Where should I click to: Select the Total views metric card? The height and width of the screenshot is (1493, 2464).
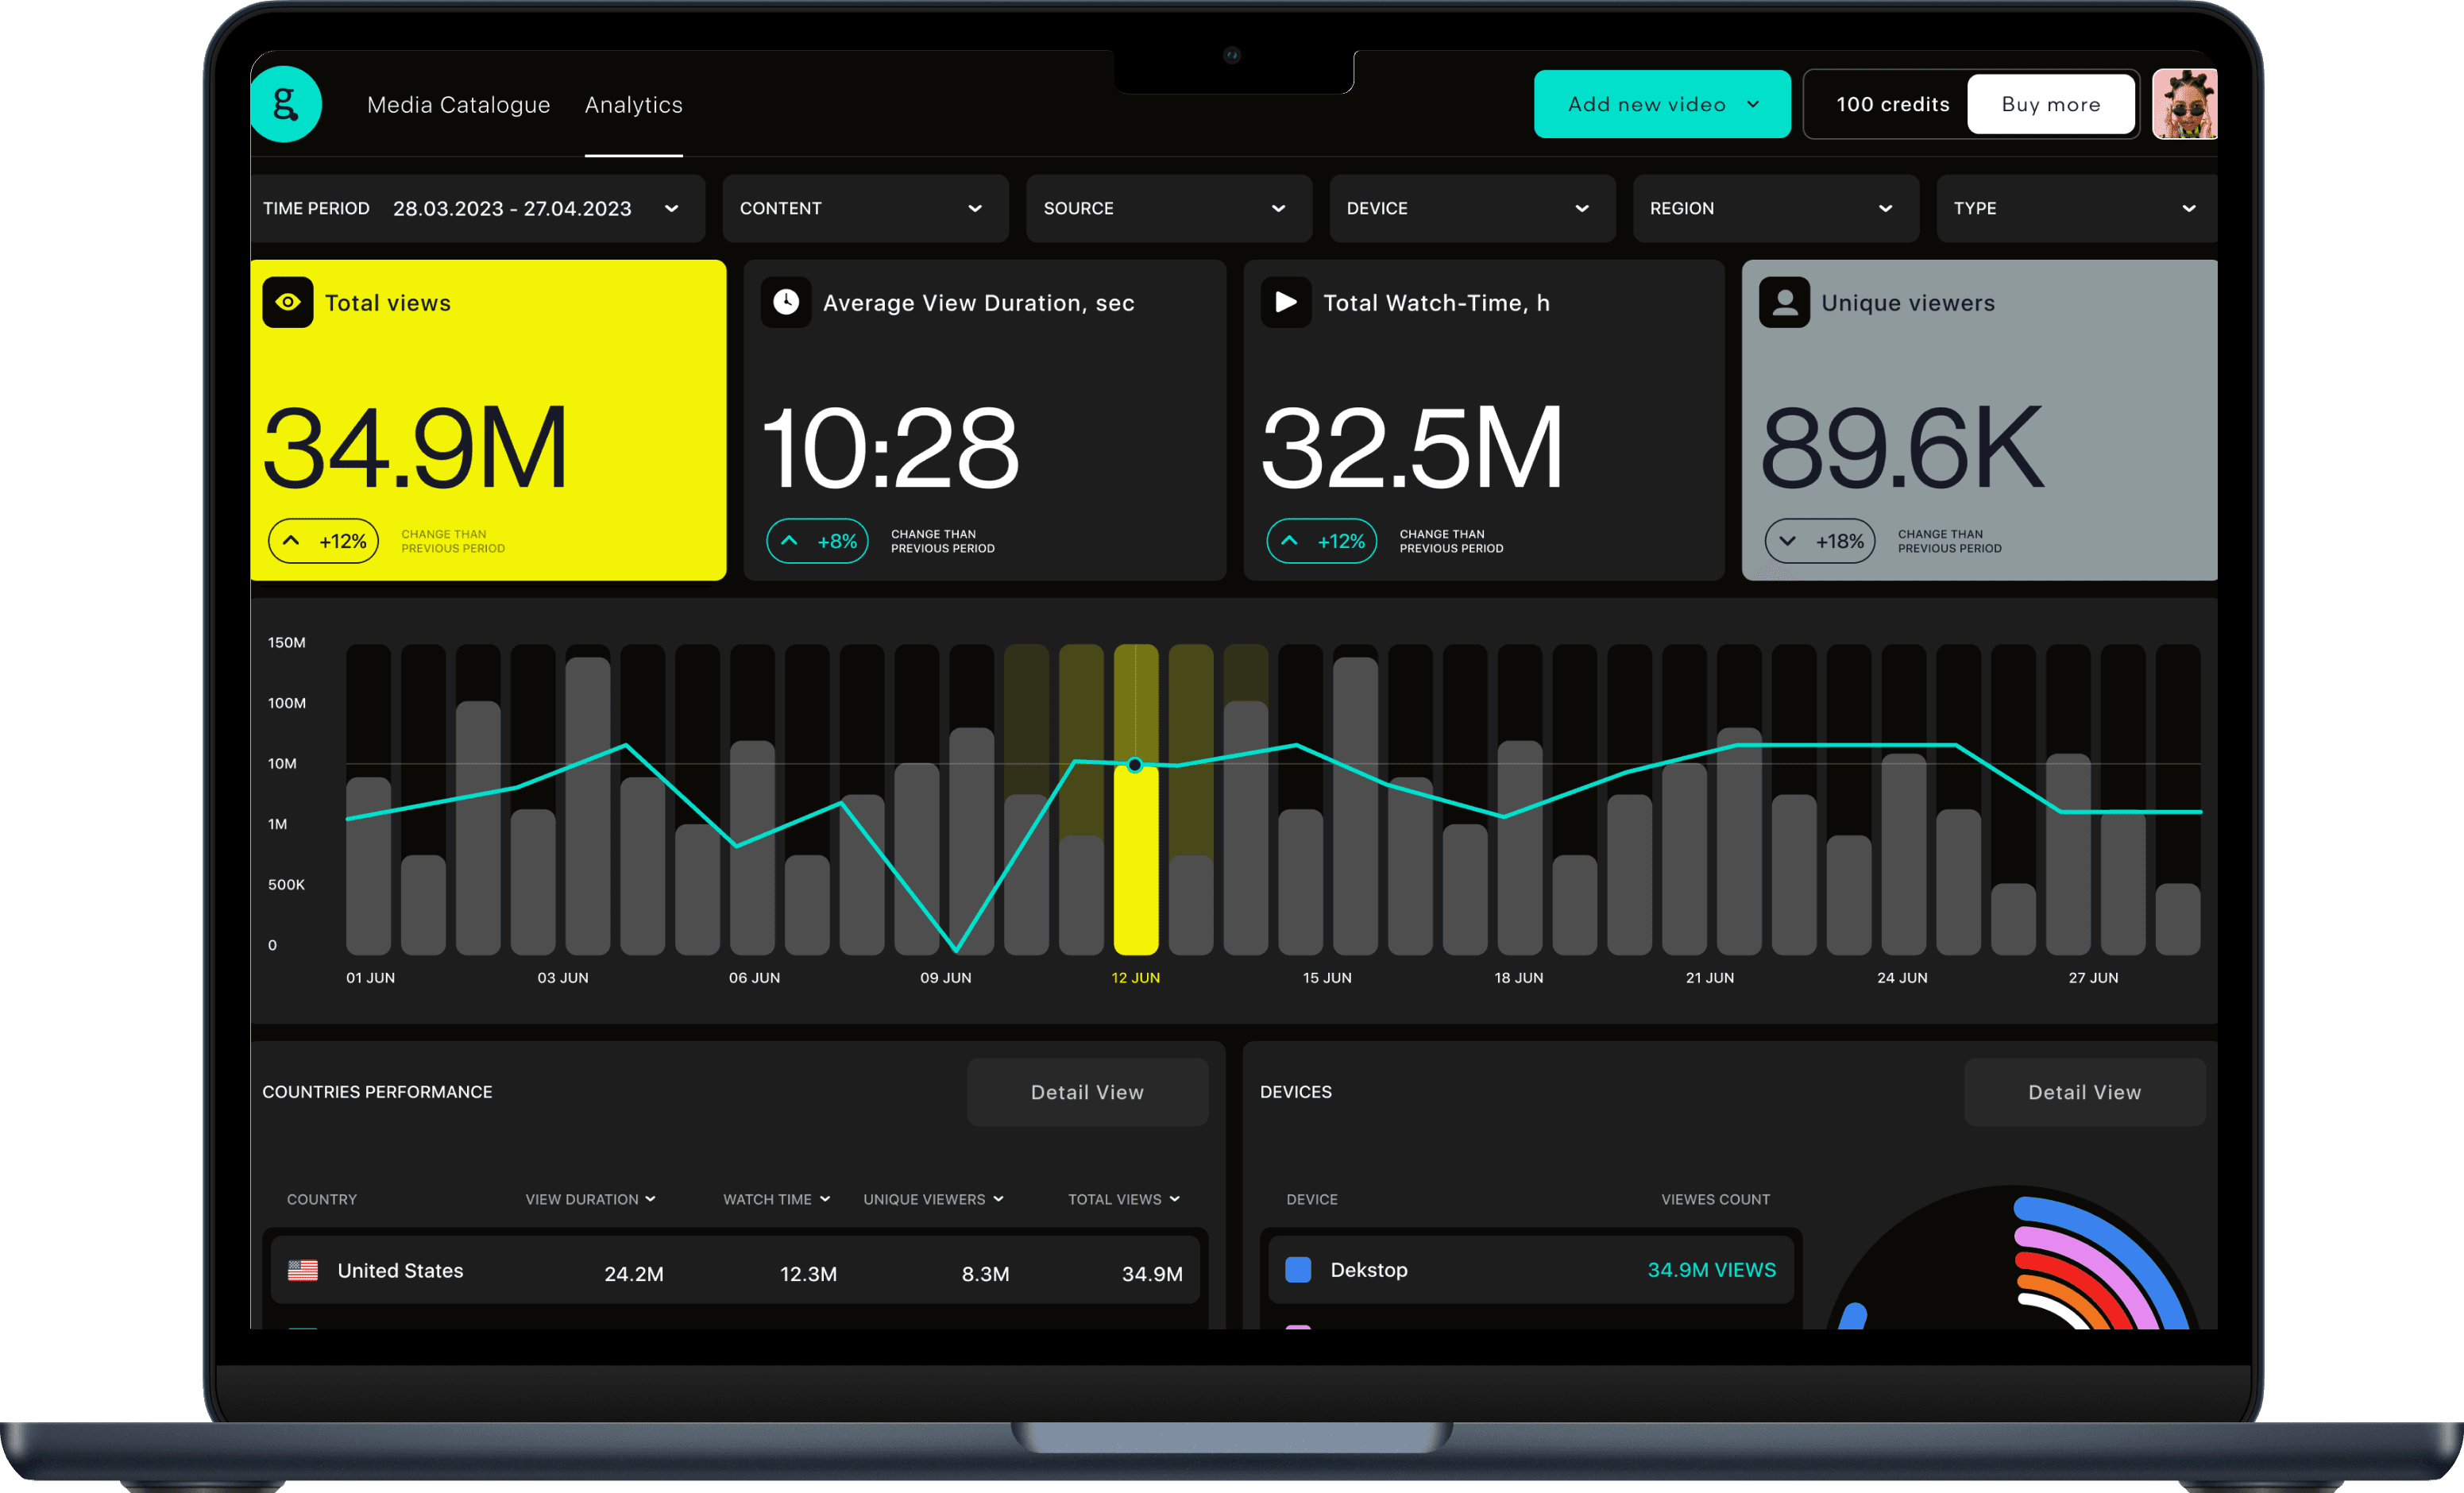[488, 420]
